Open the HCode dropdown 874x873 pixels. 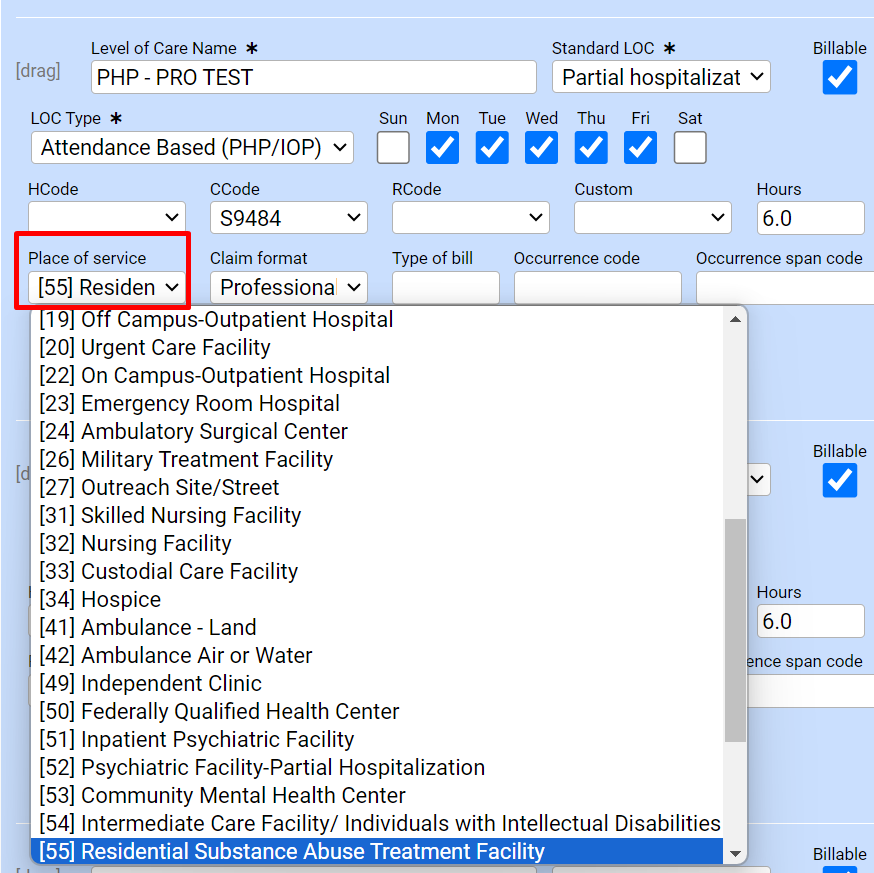[106, 217]
